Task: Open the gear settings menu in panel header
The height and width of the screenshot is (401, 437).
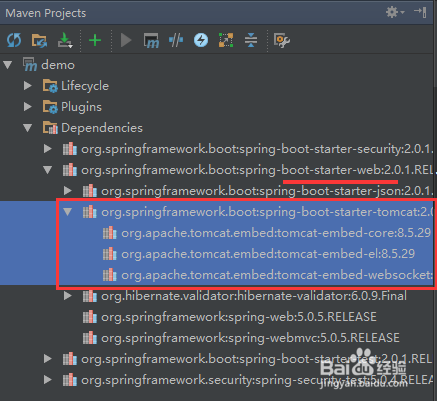Action: (x=395, y=12)
